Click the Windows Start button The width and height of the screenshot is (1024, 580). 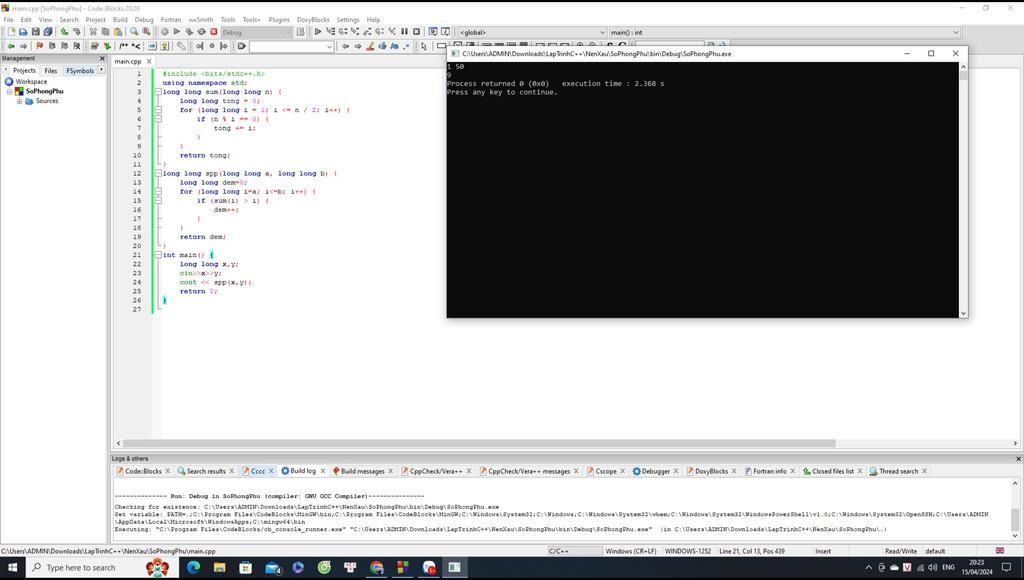tap(12, 568)
